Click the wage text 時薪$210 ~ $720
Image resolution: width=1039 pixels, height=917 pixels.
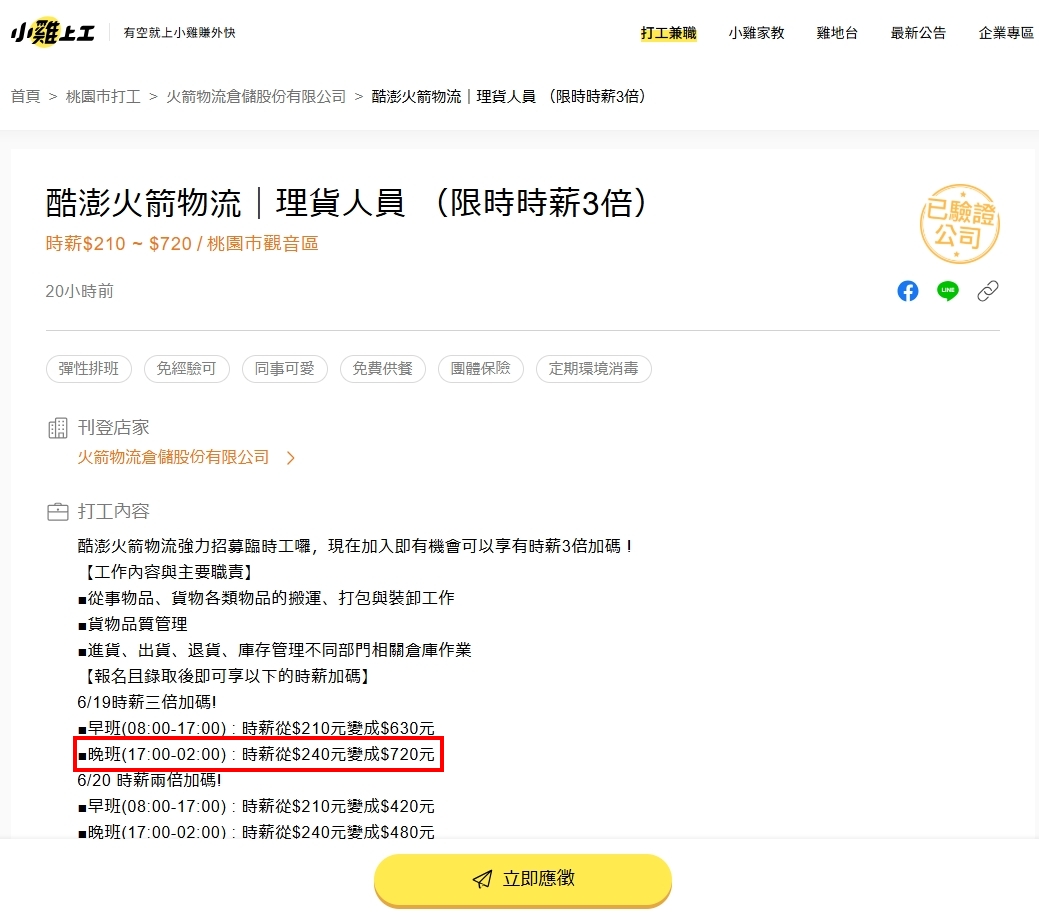pyautogui.click(x=119, y=244)
